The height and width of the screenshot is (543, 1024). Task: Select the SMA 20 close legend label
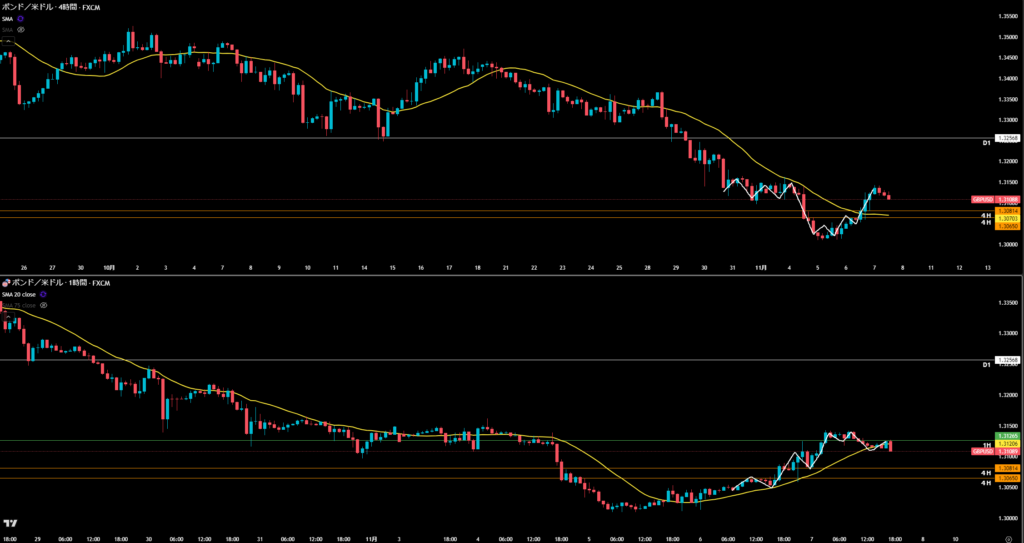(18, 296)
